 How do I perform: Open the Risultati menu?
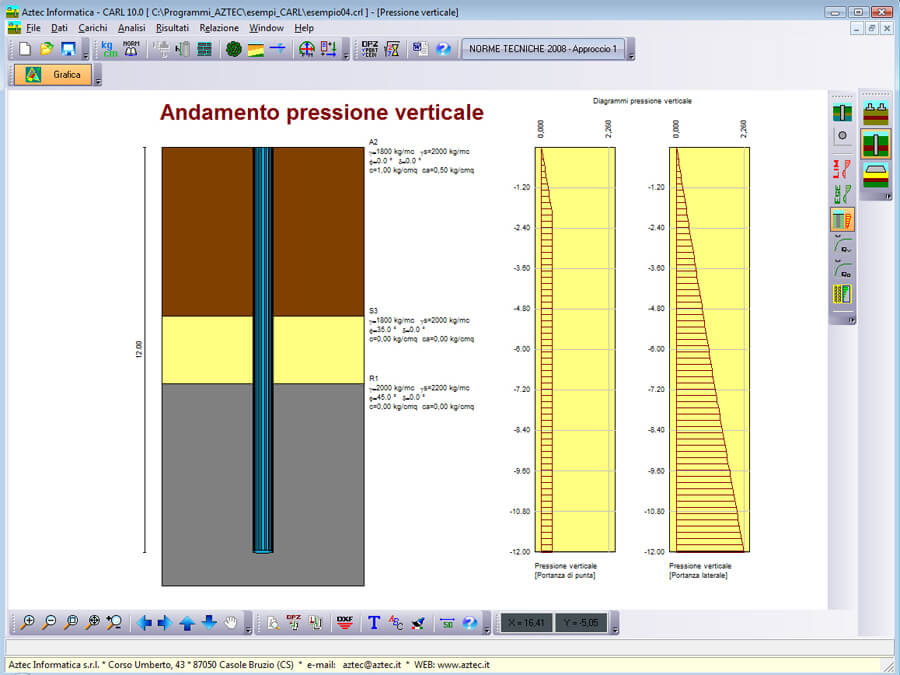tap(172, 28)
